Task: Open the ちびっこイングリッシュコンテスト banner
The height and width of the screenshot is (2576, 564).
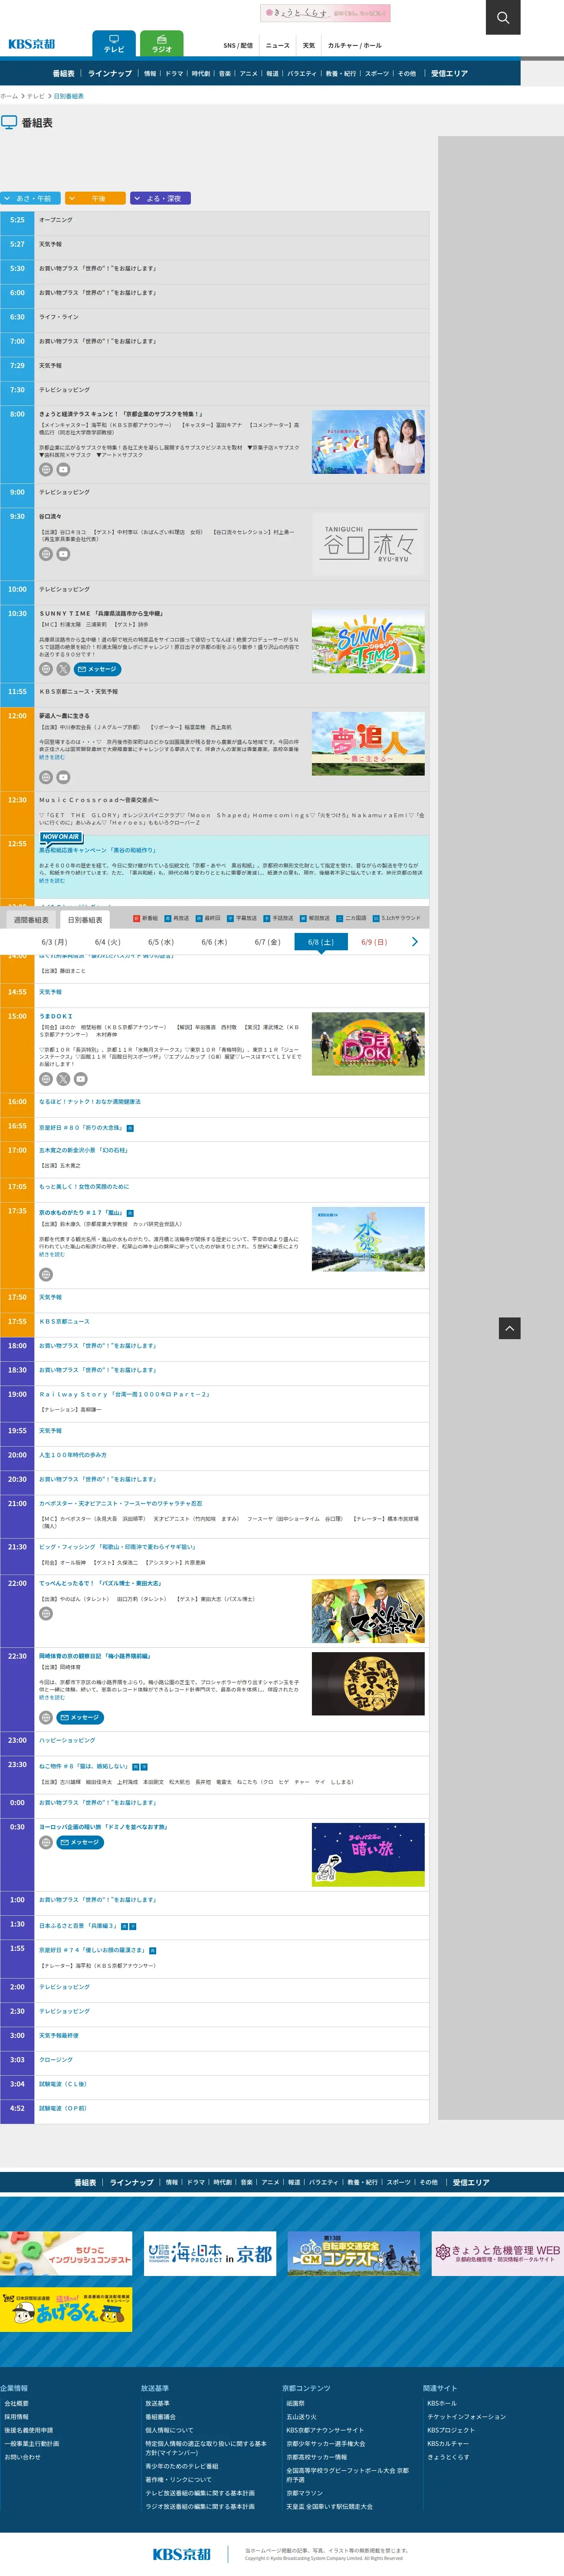Action: point(66,2253)
